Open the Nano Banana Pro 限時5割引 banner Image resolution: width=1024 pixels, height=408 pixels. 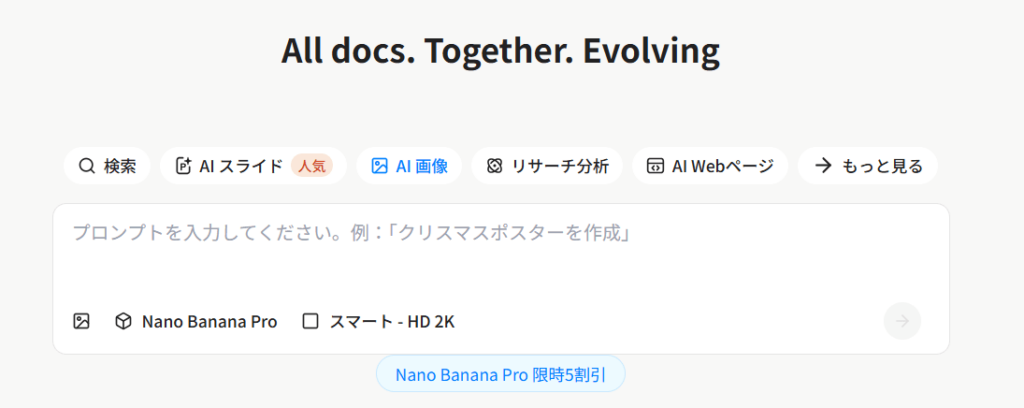500,375
